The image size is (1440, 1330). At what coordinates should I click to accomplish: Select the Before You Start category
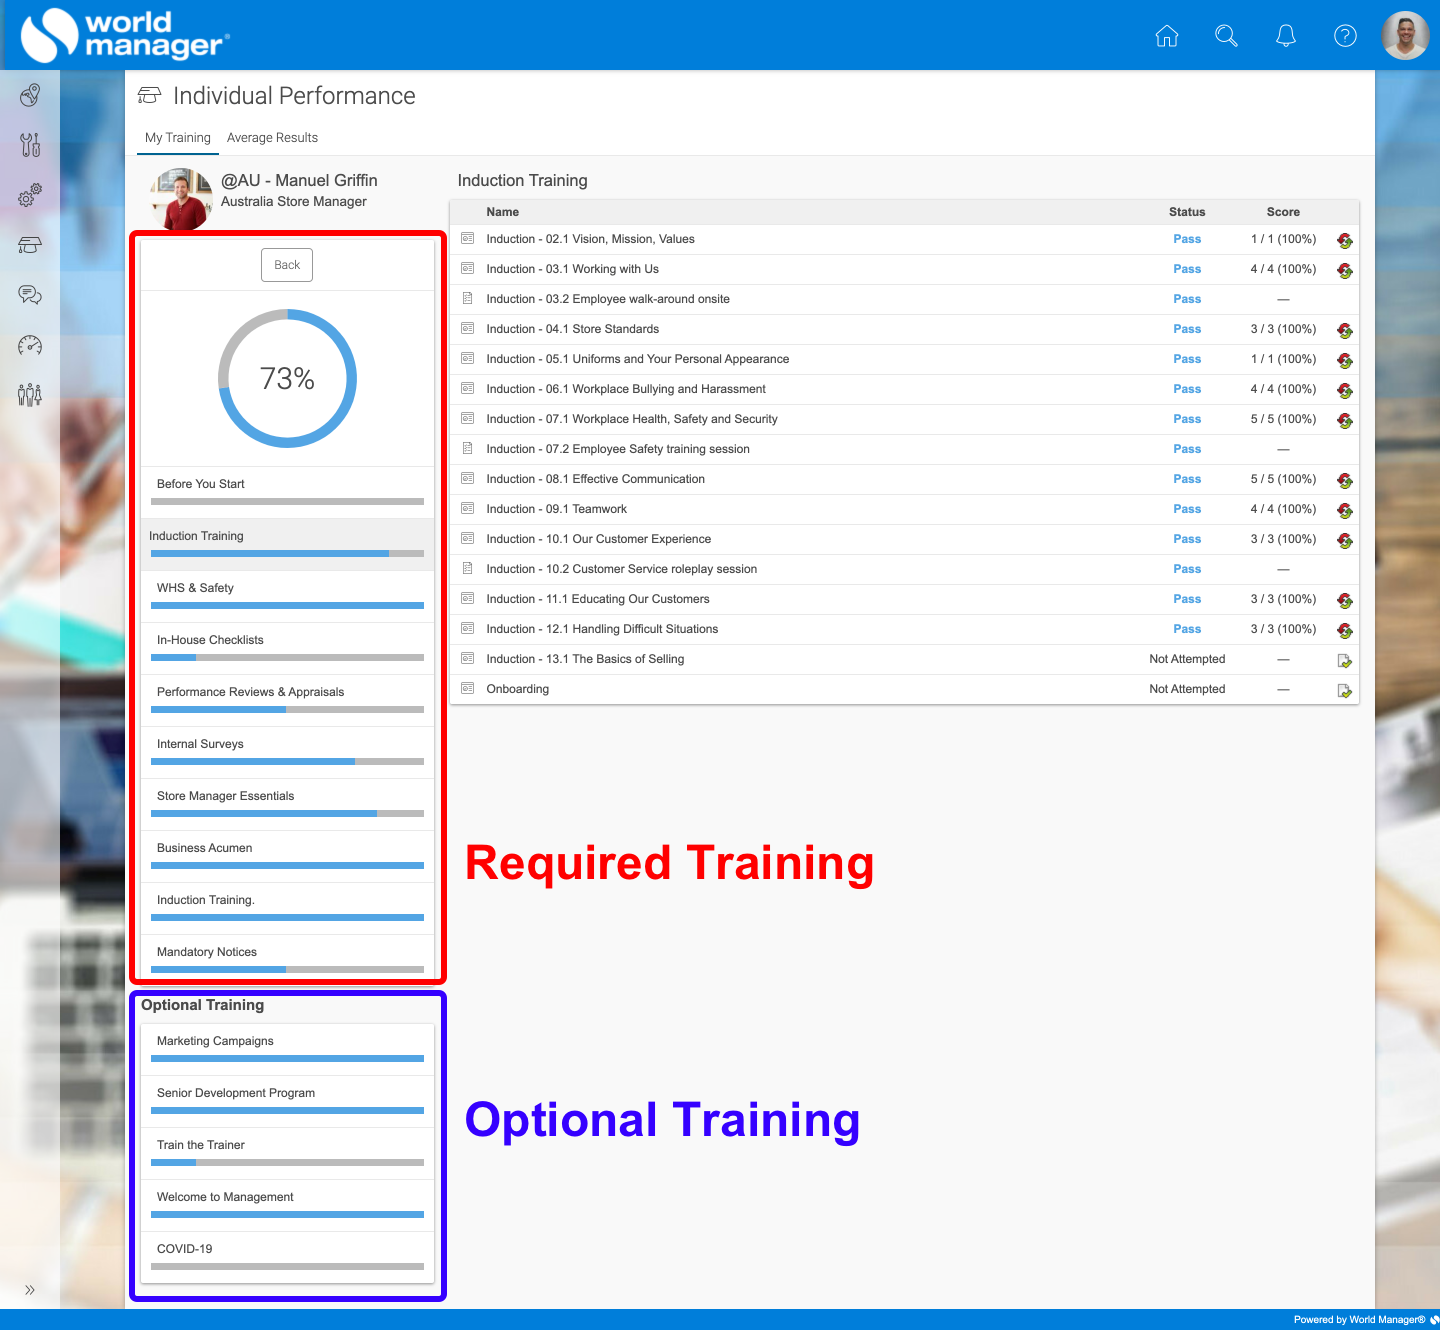[287, 492]
